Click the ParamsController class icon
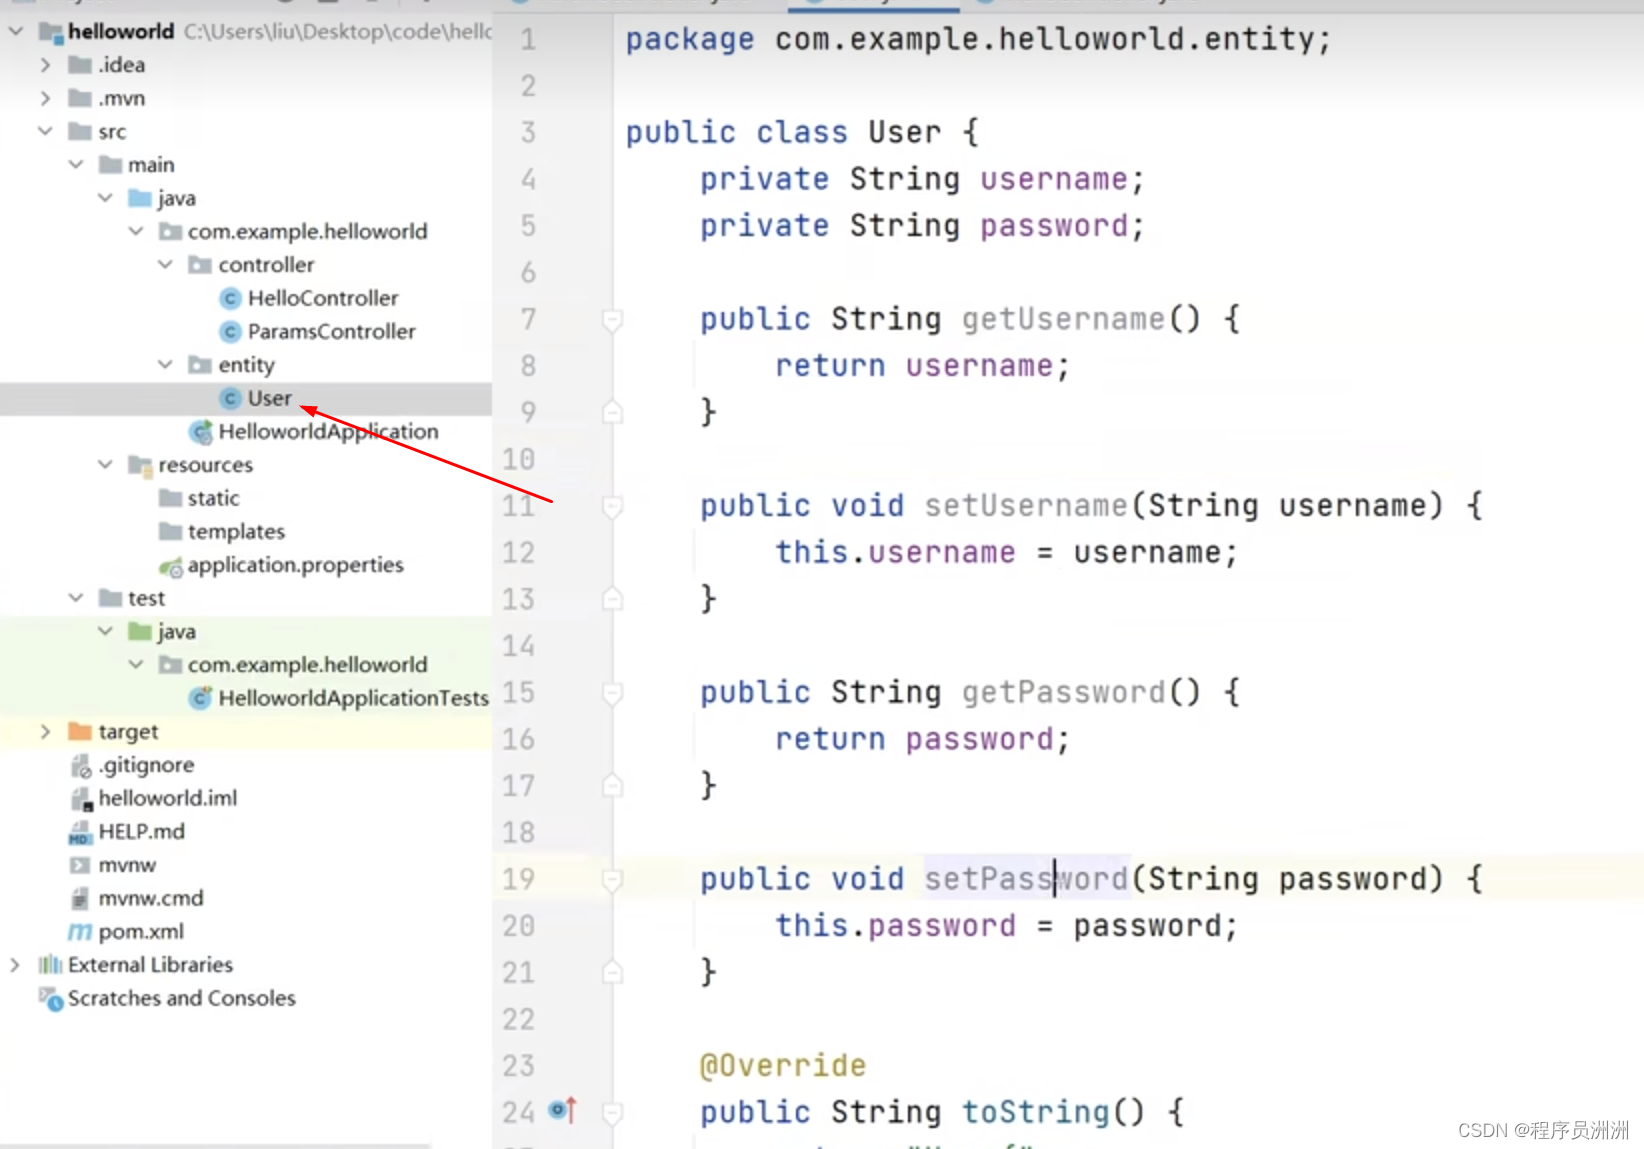 coord(231,331)
